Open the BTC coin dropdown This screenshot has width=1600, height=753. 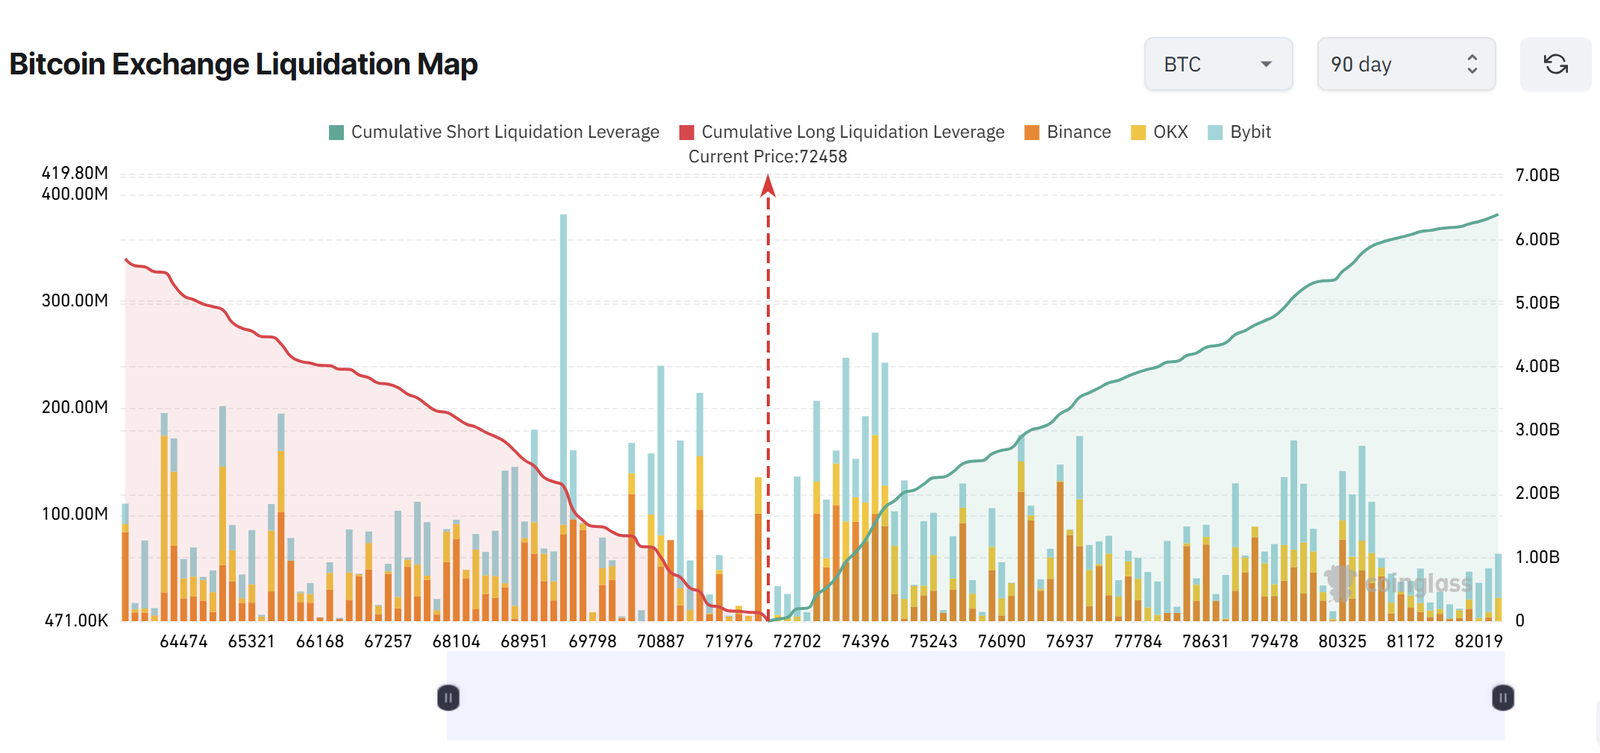1217,65
